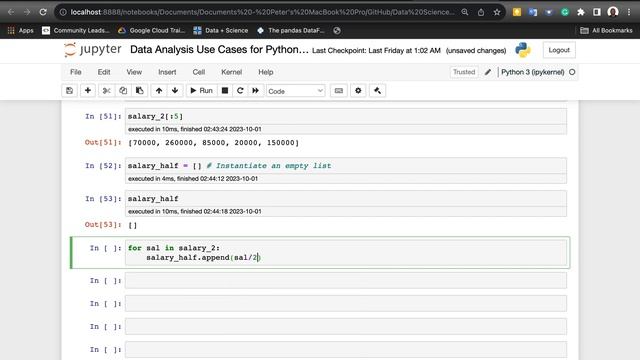The image size is (640, 360).
Task: Click the active for-loop code cell
Action: click(346, 253)
